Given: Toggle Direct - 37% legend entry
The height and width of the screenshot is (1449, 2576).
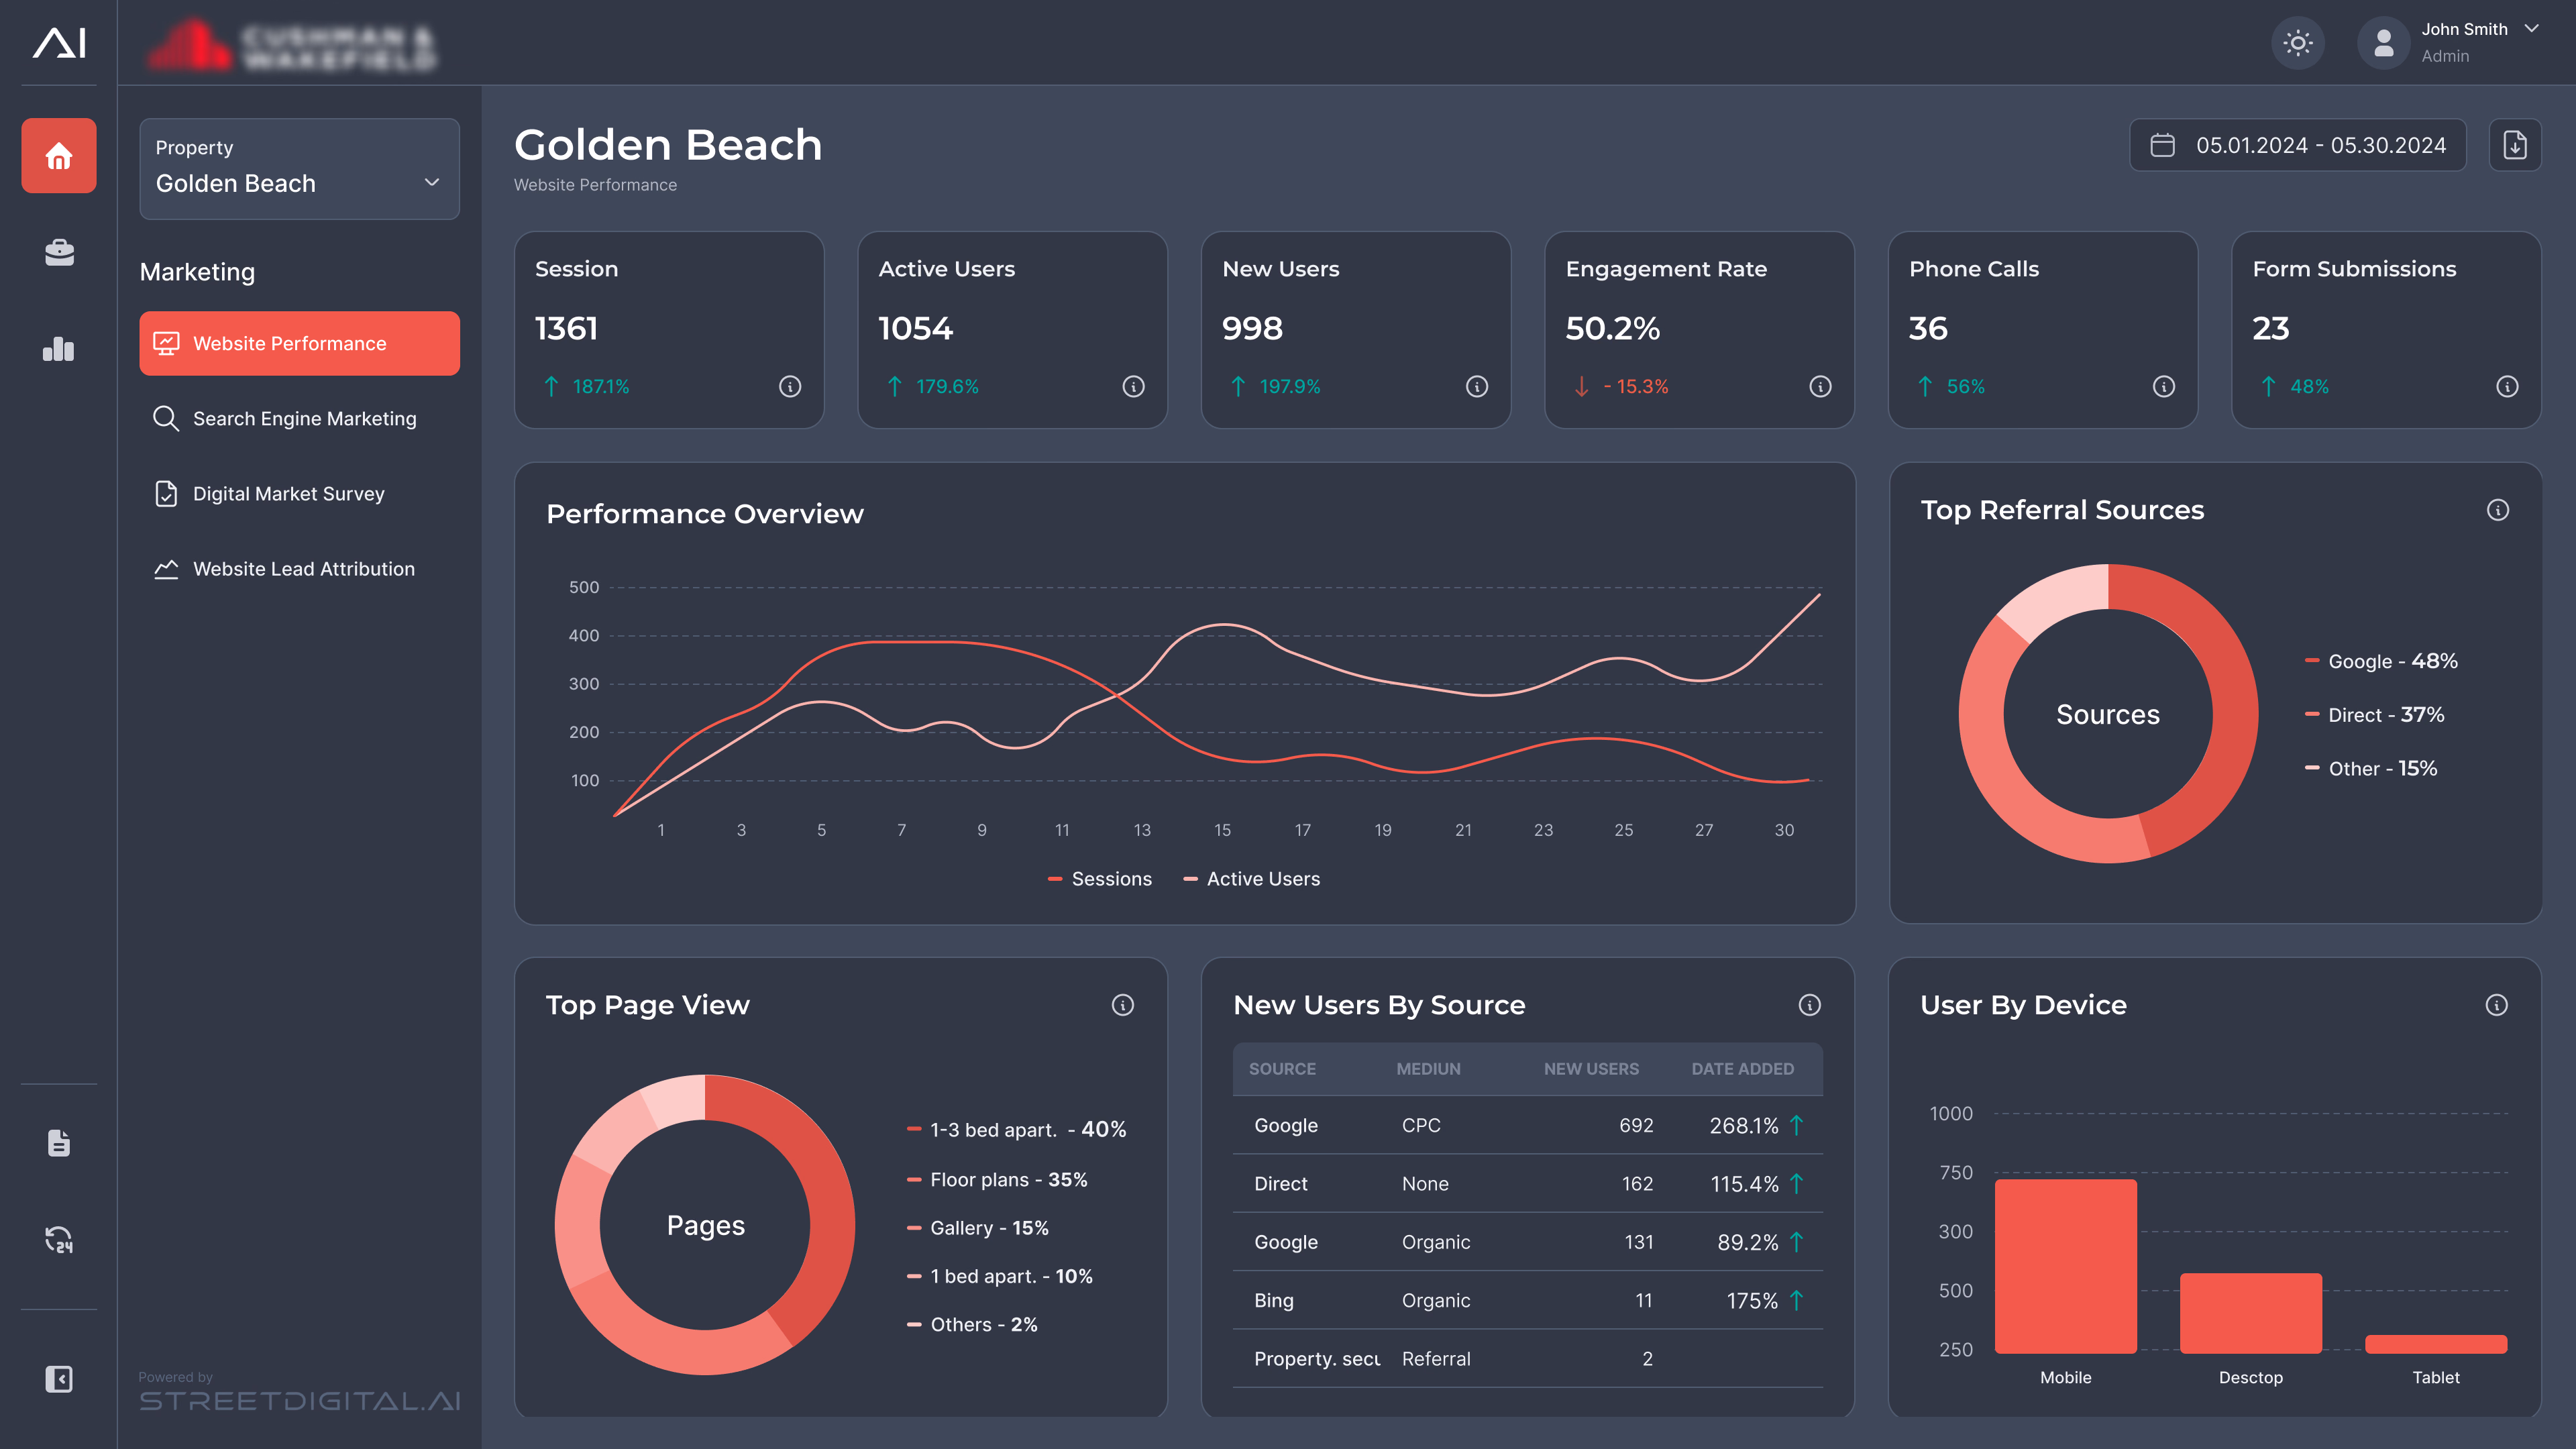Looking at the screenshot, I should click(2375, 715).
